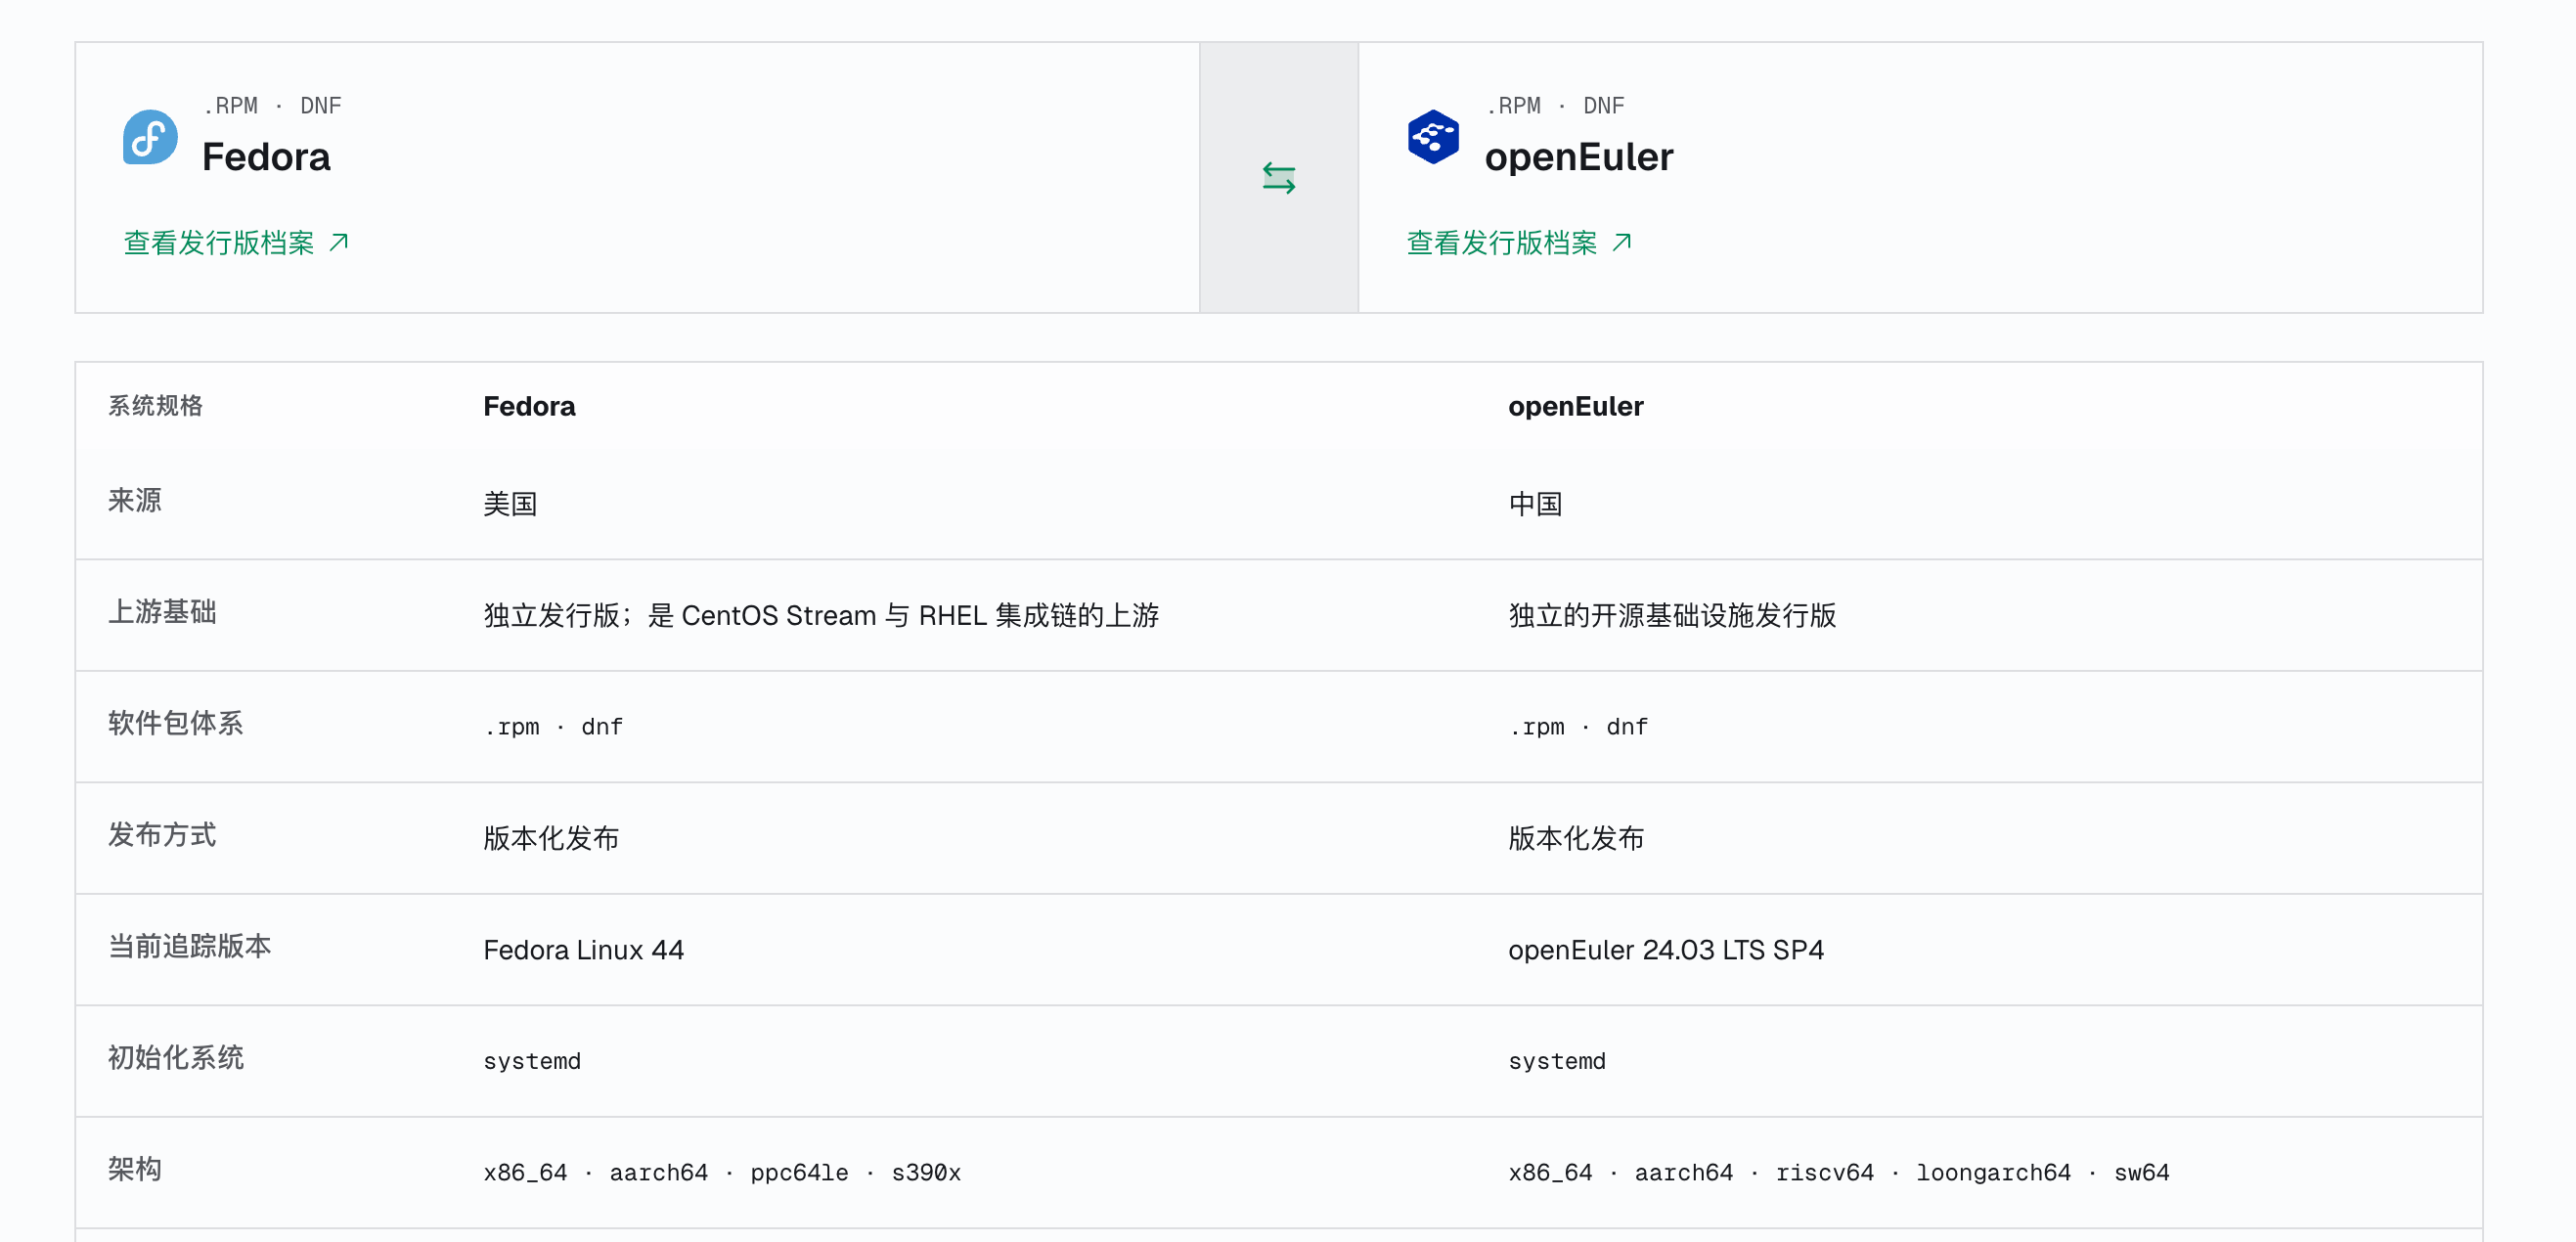
Task: Click the .RPM · DNF tag above openEuler
Action: 1555,106
